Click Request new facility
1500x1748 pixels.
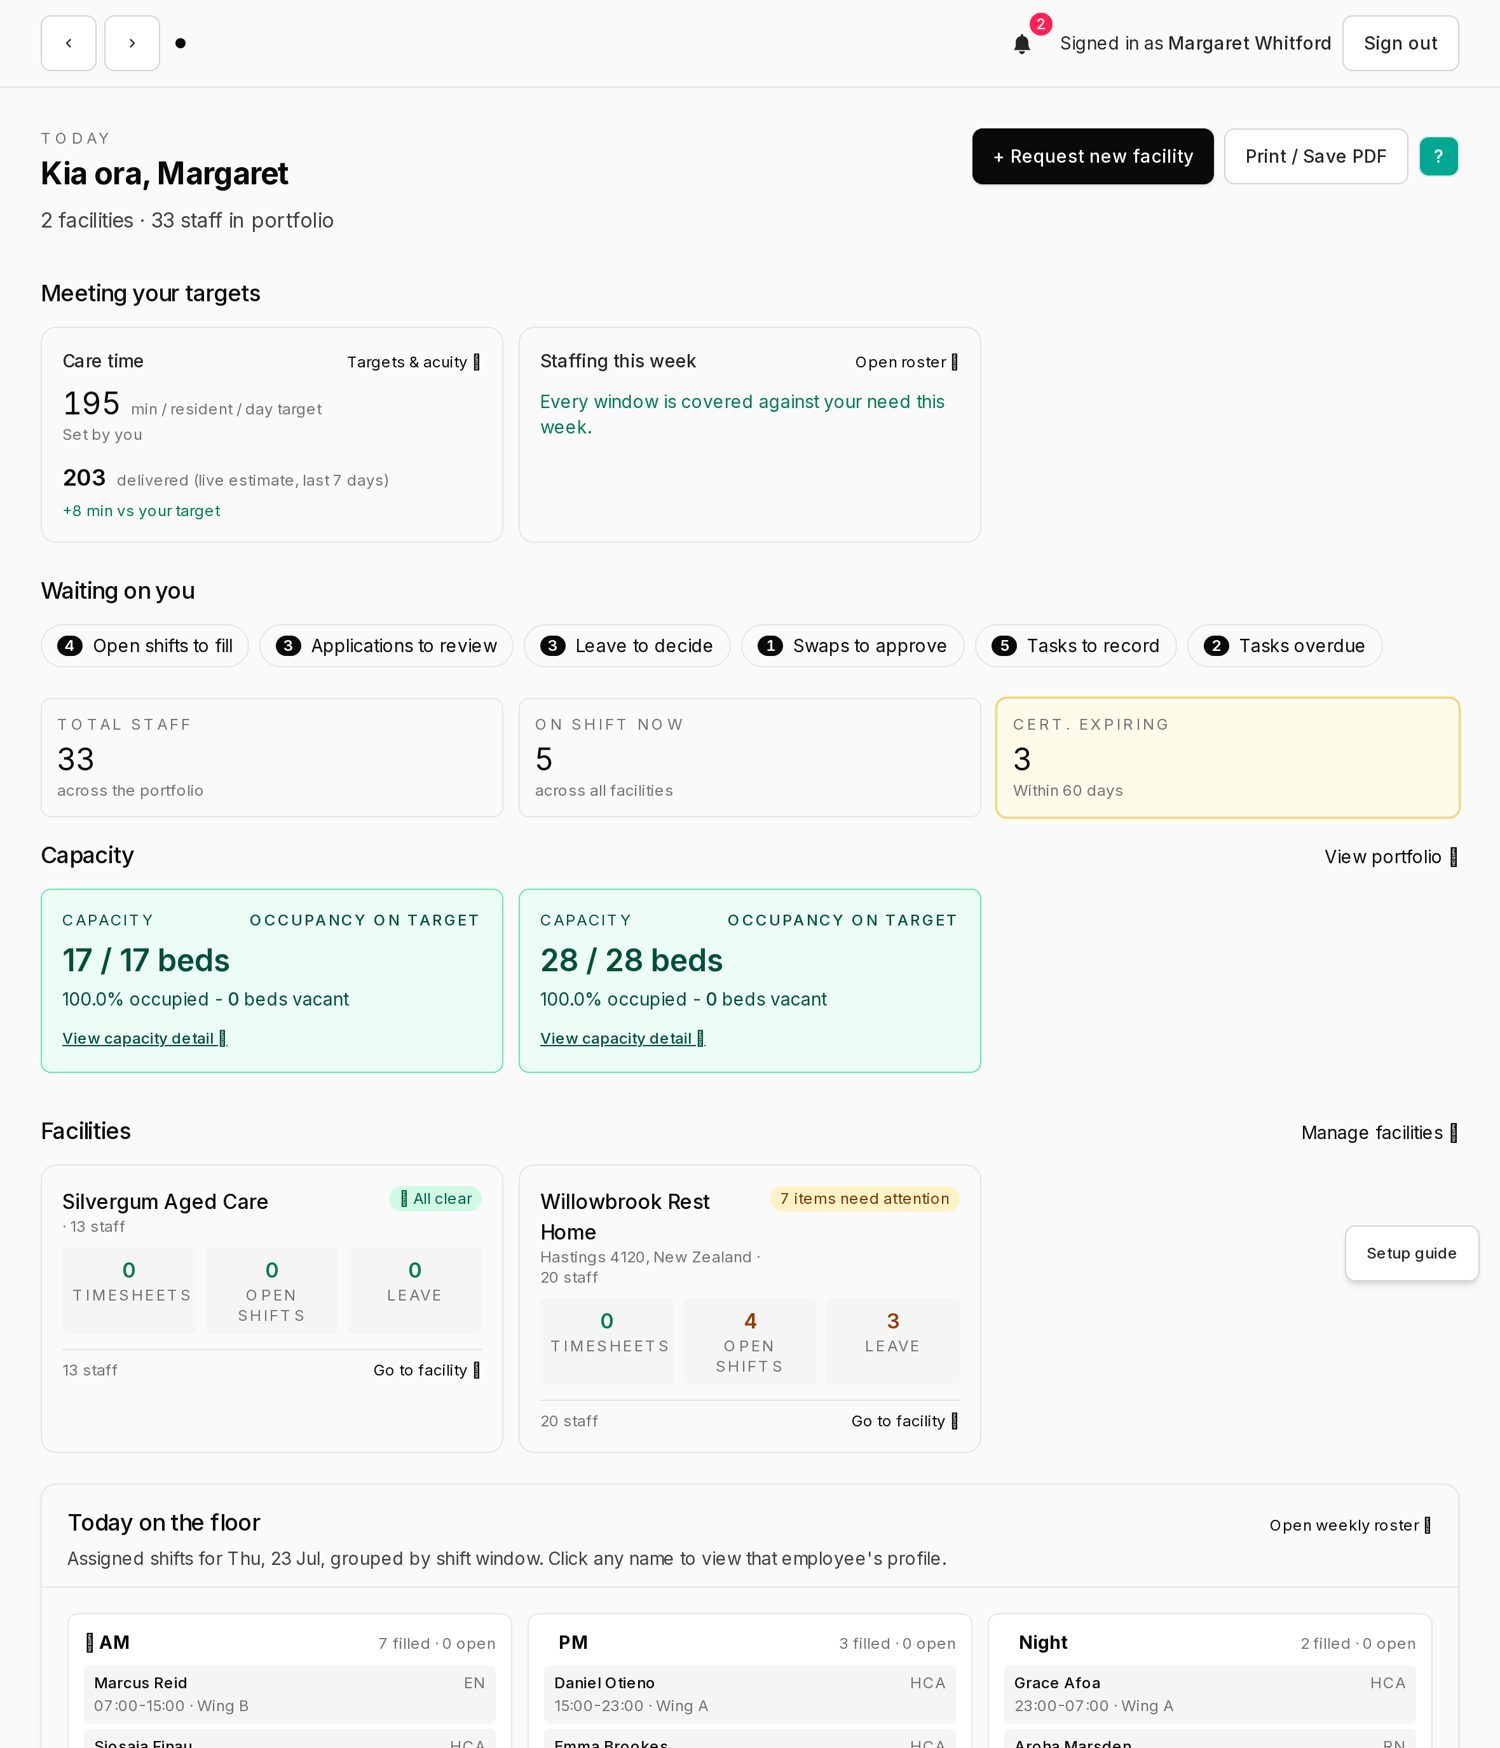[1093, 156]
